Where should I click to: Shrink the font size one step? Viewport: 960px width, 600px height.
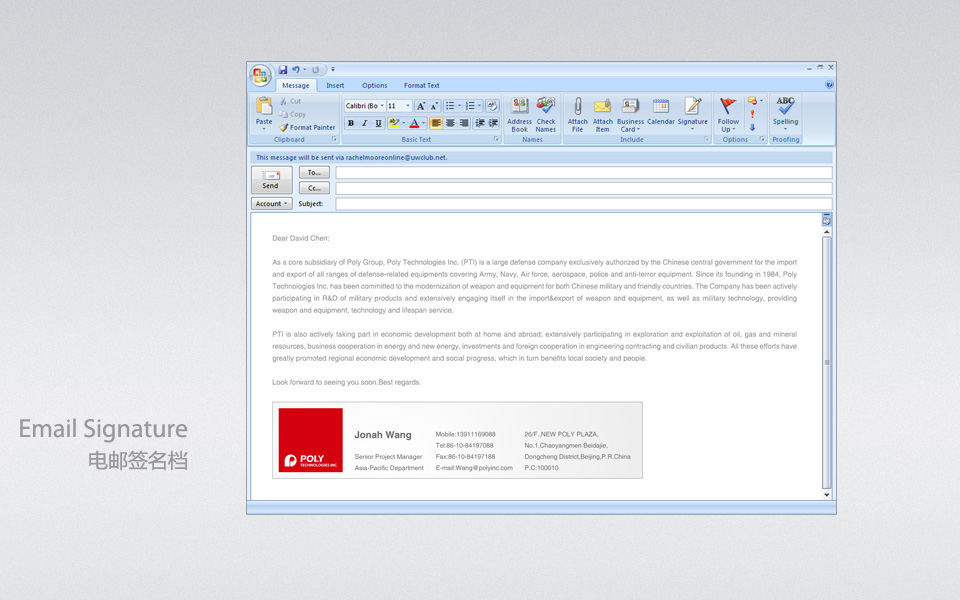pyautogui.click(x=434, y=106)
